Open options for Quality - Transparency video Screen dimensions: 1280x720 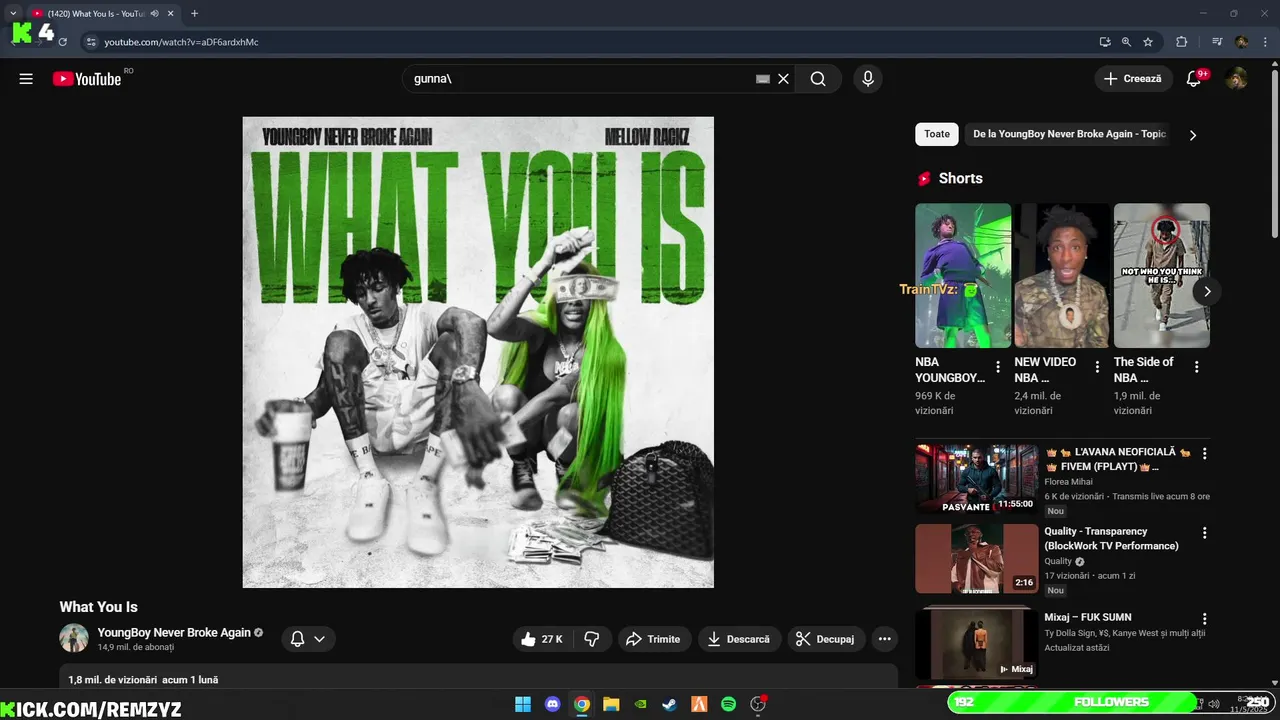[1204, 533]
